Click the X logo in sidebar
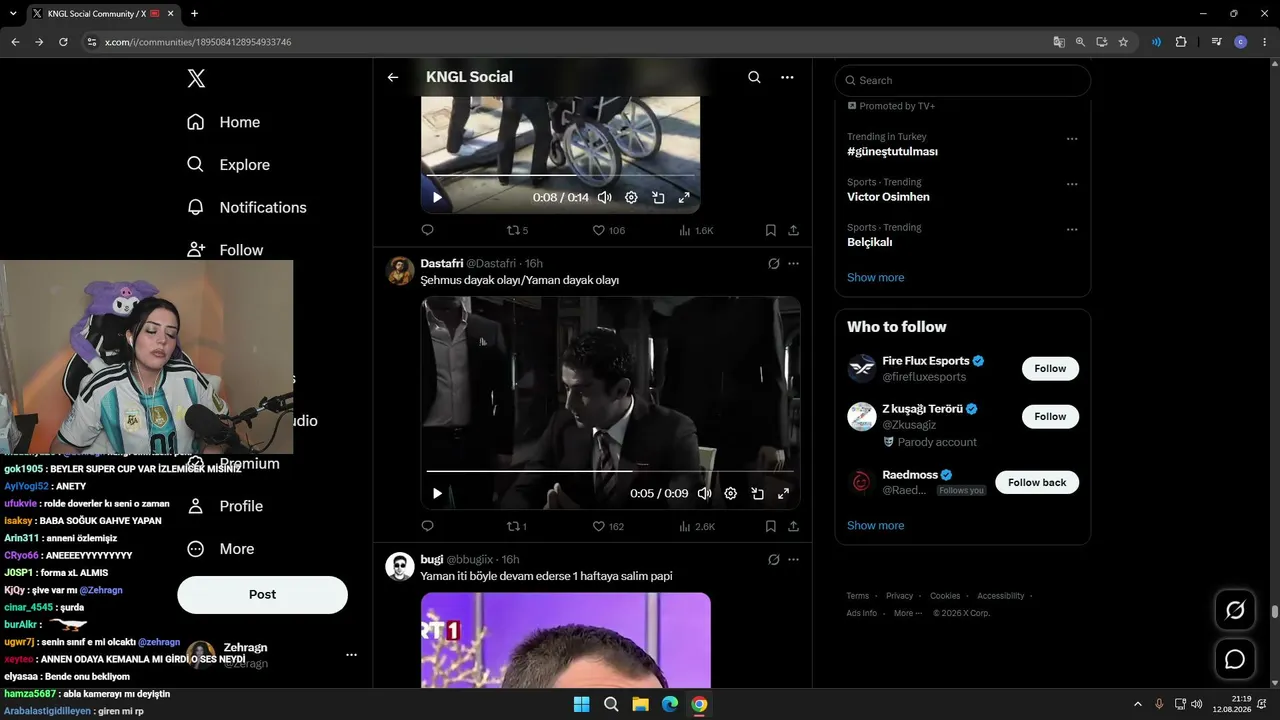 (x=196, y=78)
